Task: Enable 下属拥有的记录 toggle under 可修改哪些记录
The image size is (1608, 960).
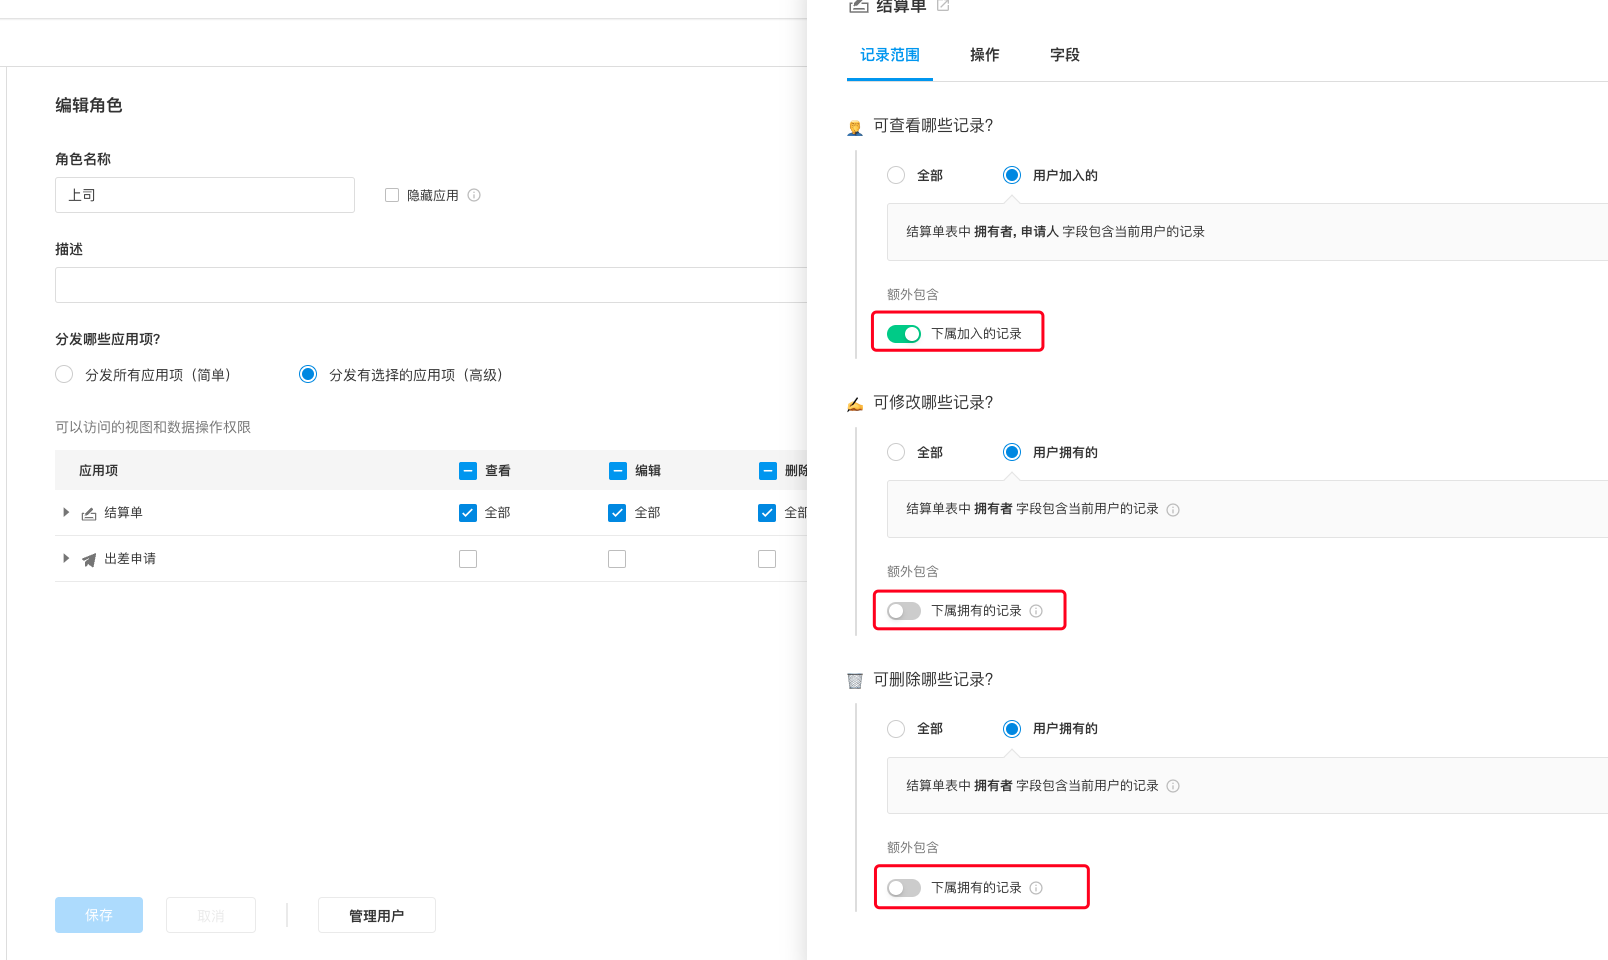Action: point(904,611)
